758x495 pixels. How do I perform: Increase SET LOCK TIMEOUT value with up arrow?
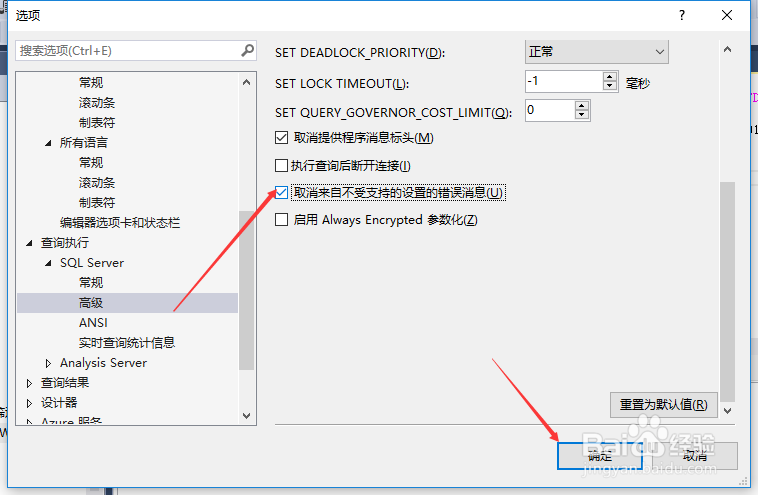(610, 77)
